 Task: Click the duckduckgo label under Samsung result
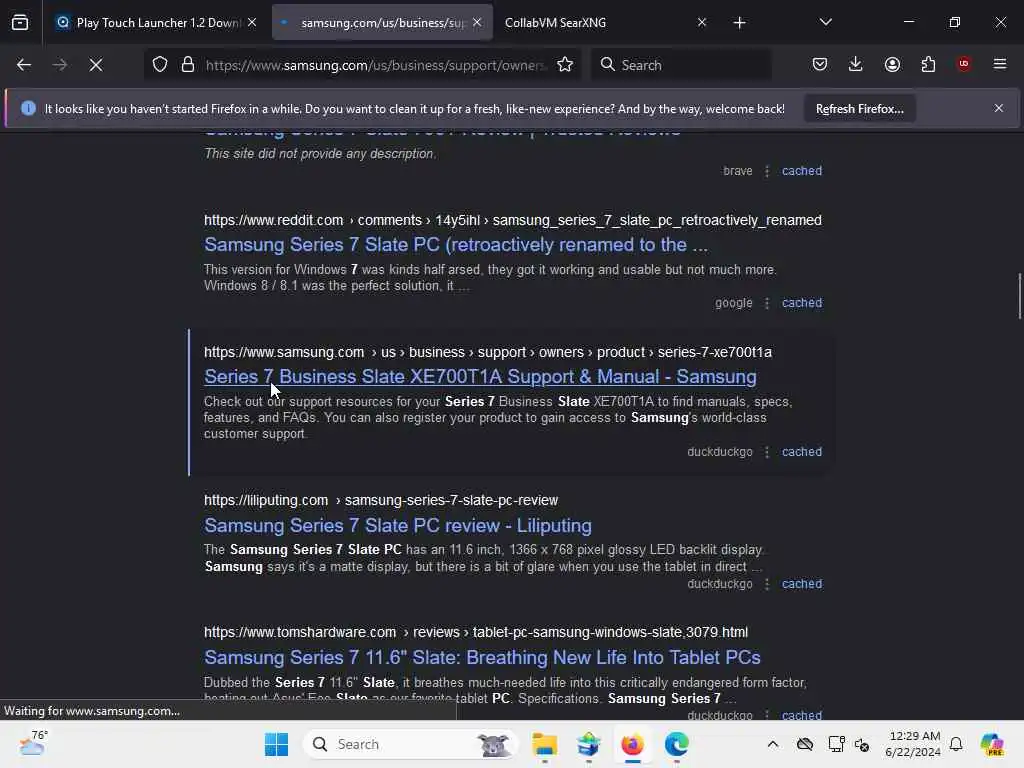point(720,452)
